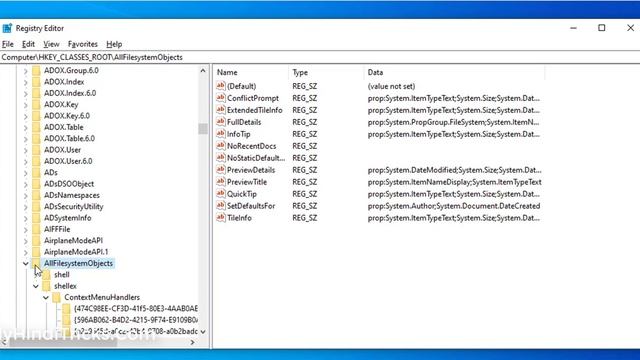640x360 pixels.
Task: Click the string value icon beside QuickTip
Action: coord(221,193)
